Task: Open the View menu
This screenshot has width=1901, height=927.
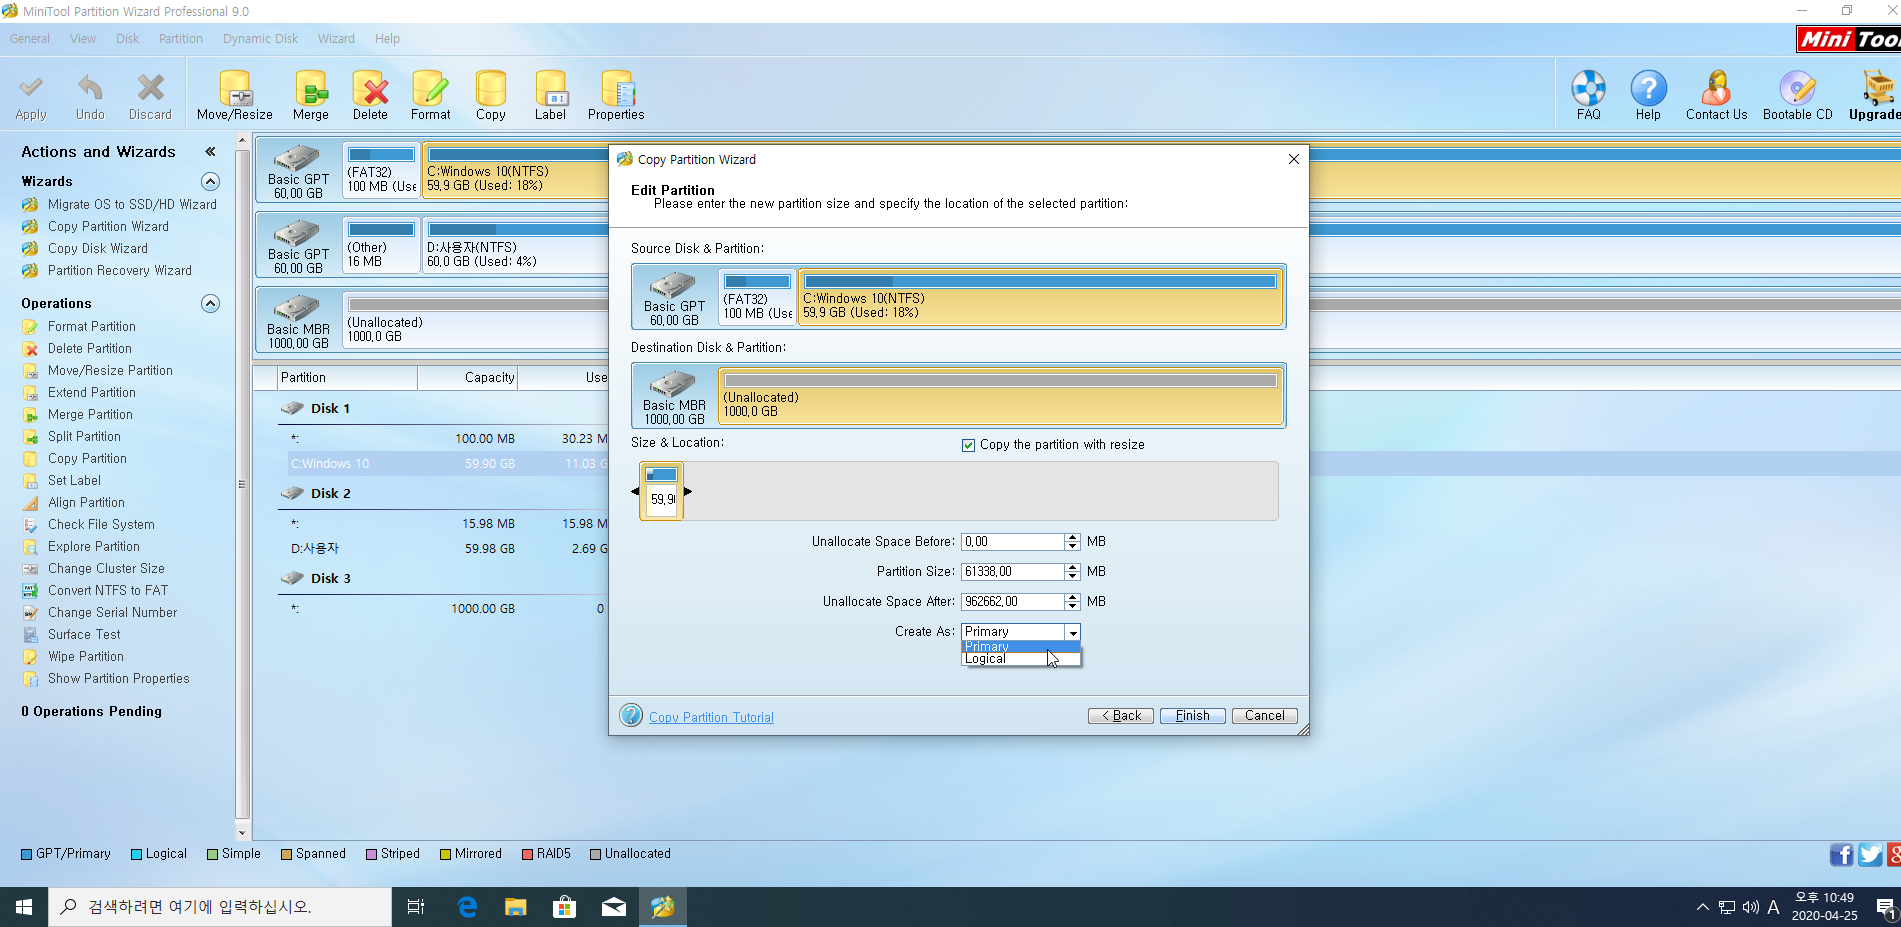Action: (83, 39)
